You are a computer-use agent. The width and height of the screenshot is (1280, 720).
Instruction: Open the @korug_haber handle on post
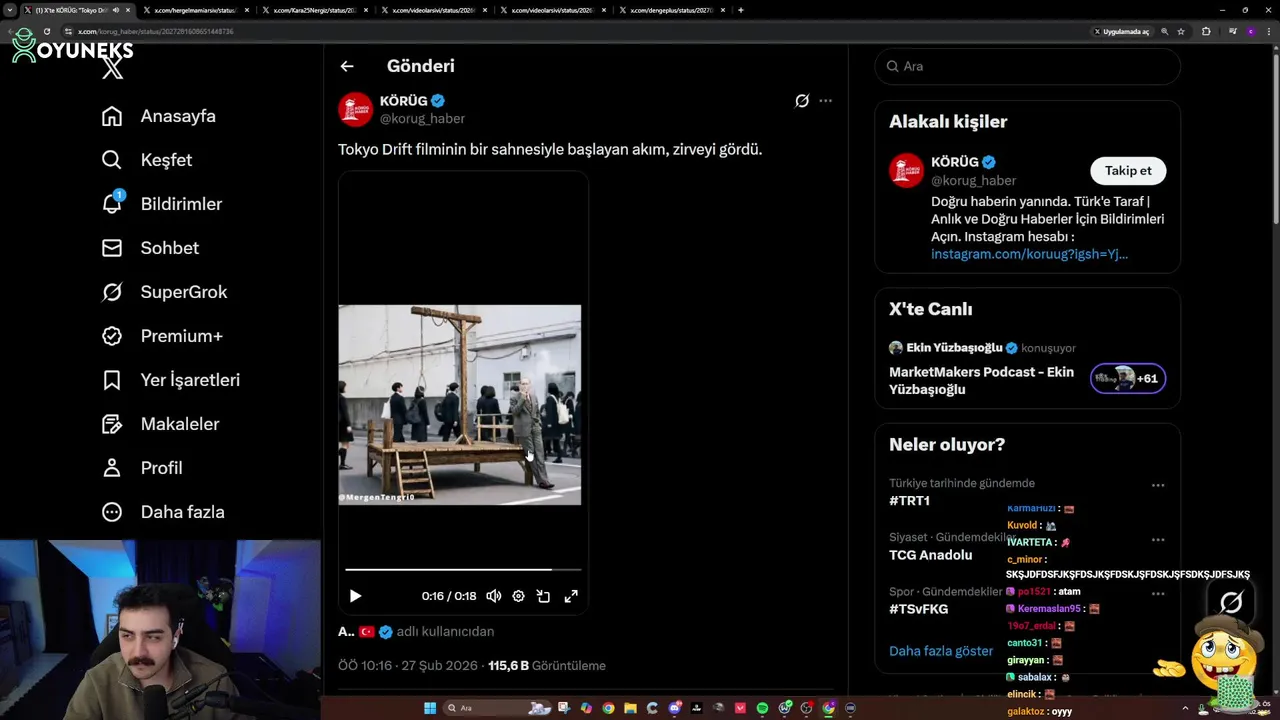tap(422, 118)
